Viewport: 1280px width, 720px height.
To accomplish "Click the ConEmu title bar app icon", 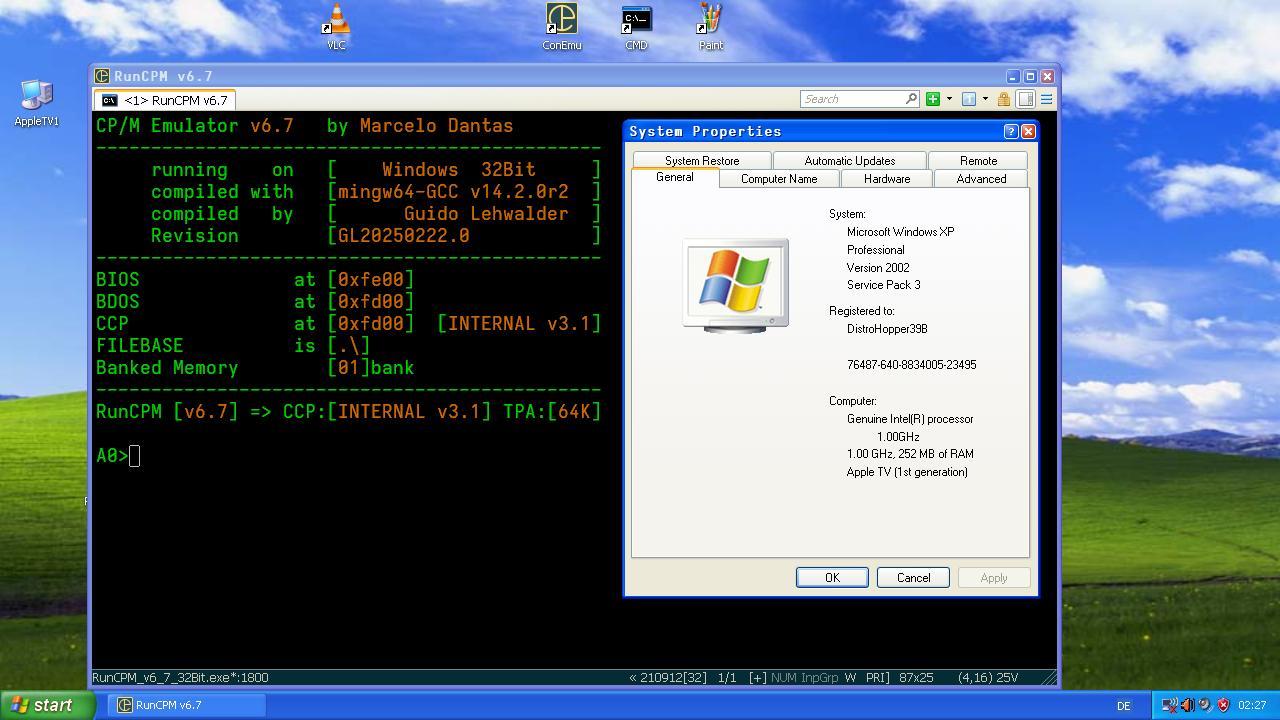I will tap(101, 76).
